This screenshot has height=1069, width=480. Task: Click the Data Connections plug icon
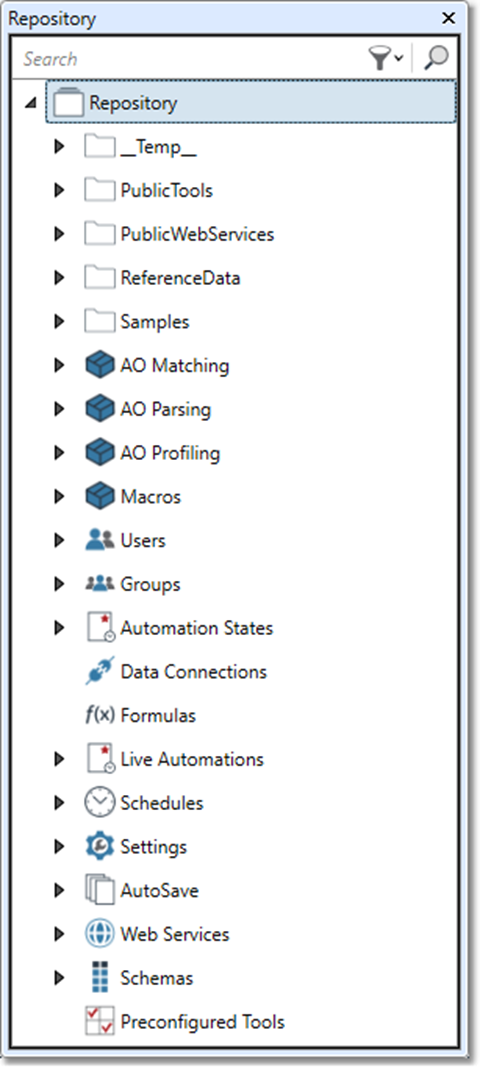pos(100,672)
